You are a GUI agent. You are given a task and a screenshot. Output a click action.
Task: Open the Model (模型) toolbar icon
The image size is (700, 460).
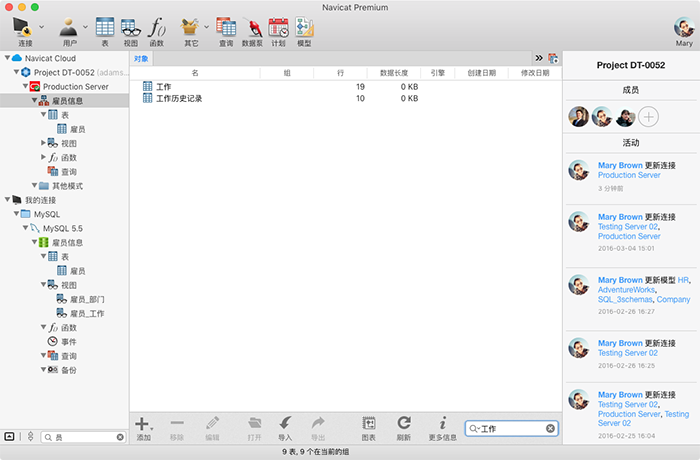coord(304,27)
